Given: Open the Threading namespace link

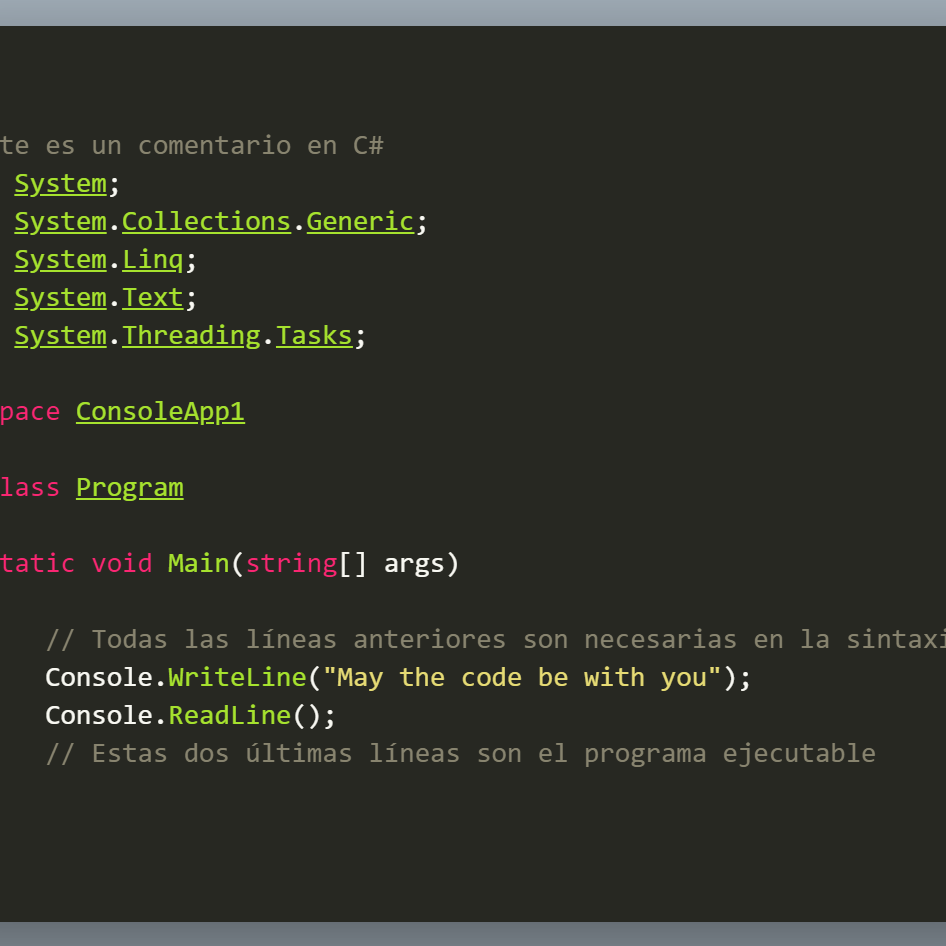Looking at the screenshot, I should tap(191, 336).
